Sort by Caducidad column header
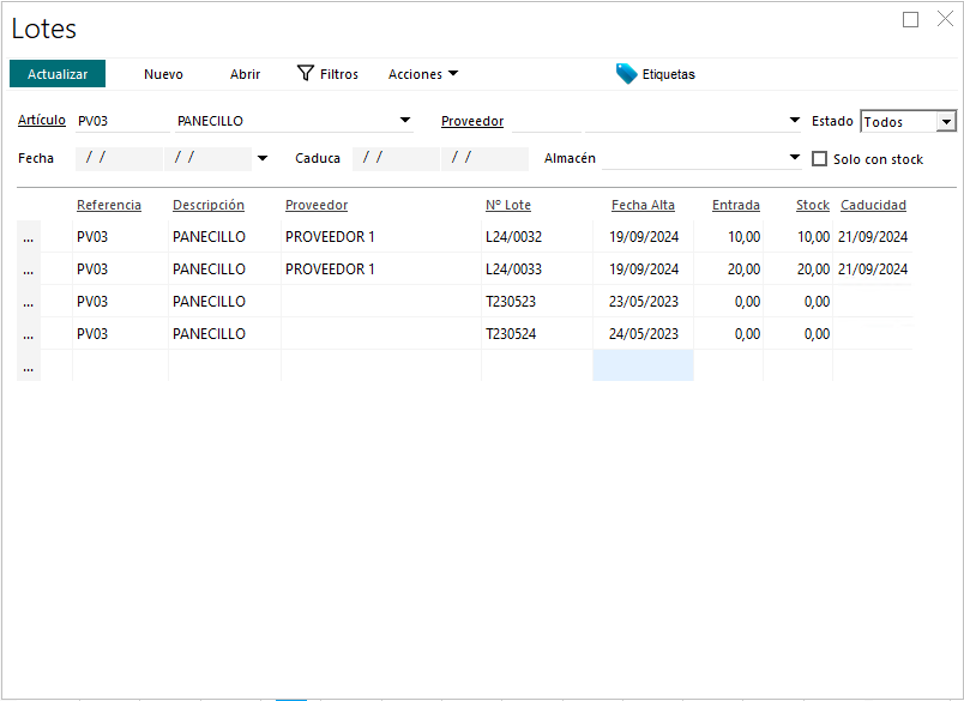 (873, 205)
